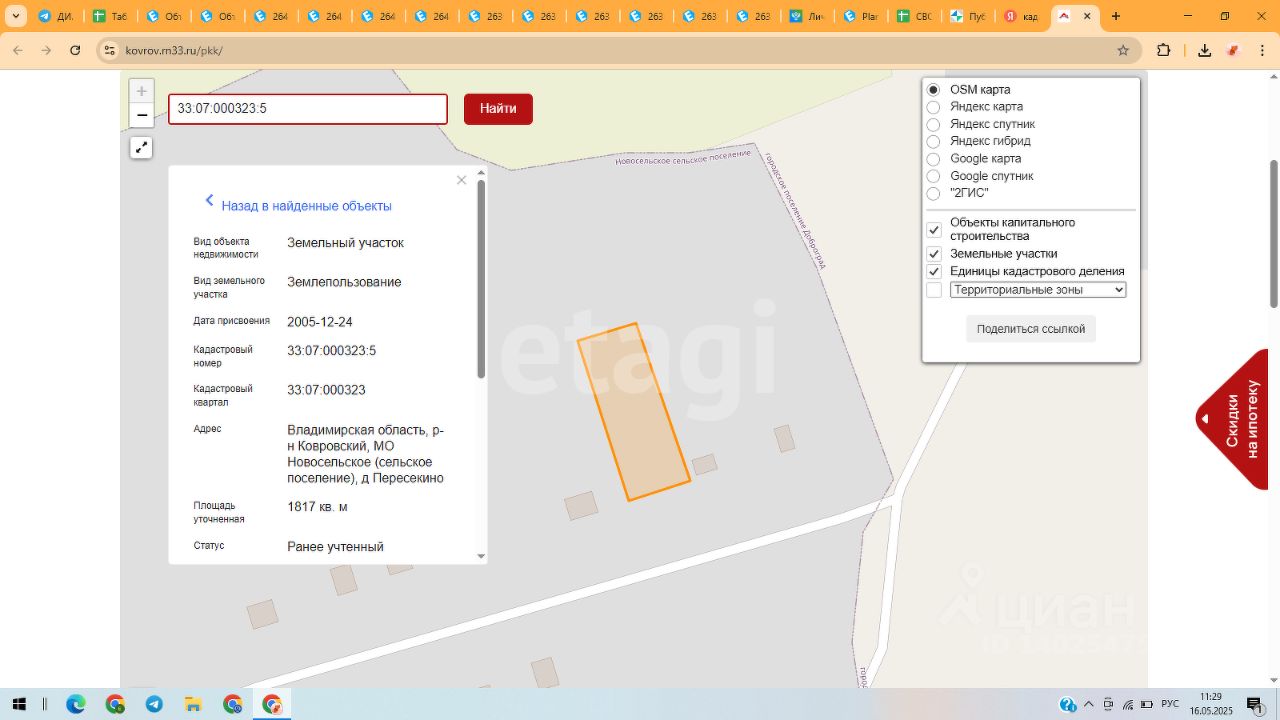Toggle Единицы кадастрового деления layer

click(934, 272)
